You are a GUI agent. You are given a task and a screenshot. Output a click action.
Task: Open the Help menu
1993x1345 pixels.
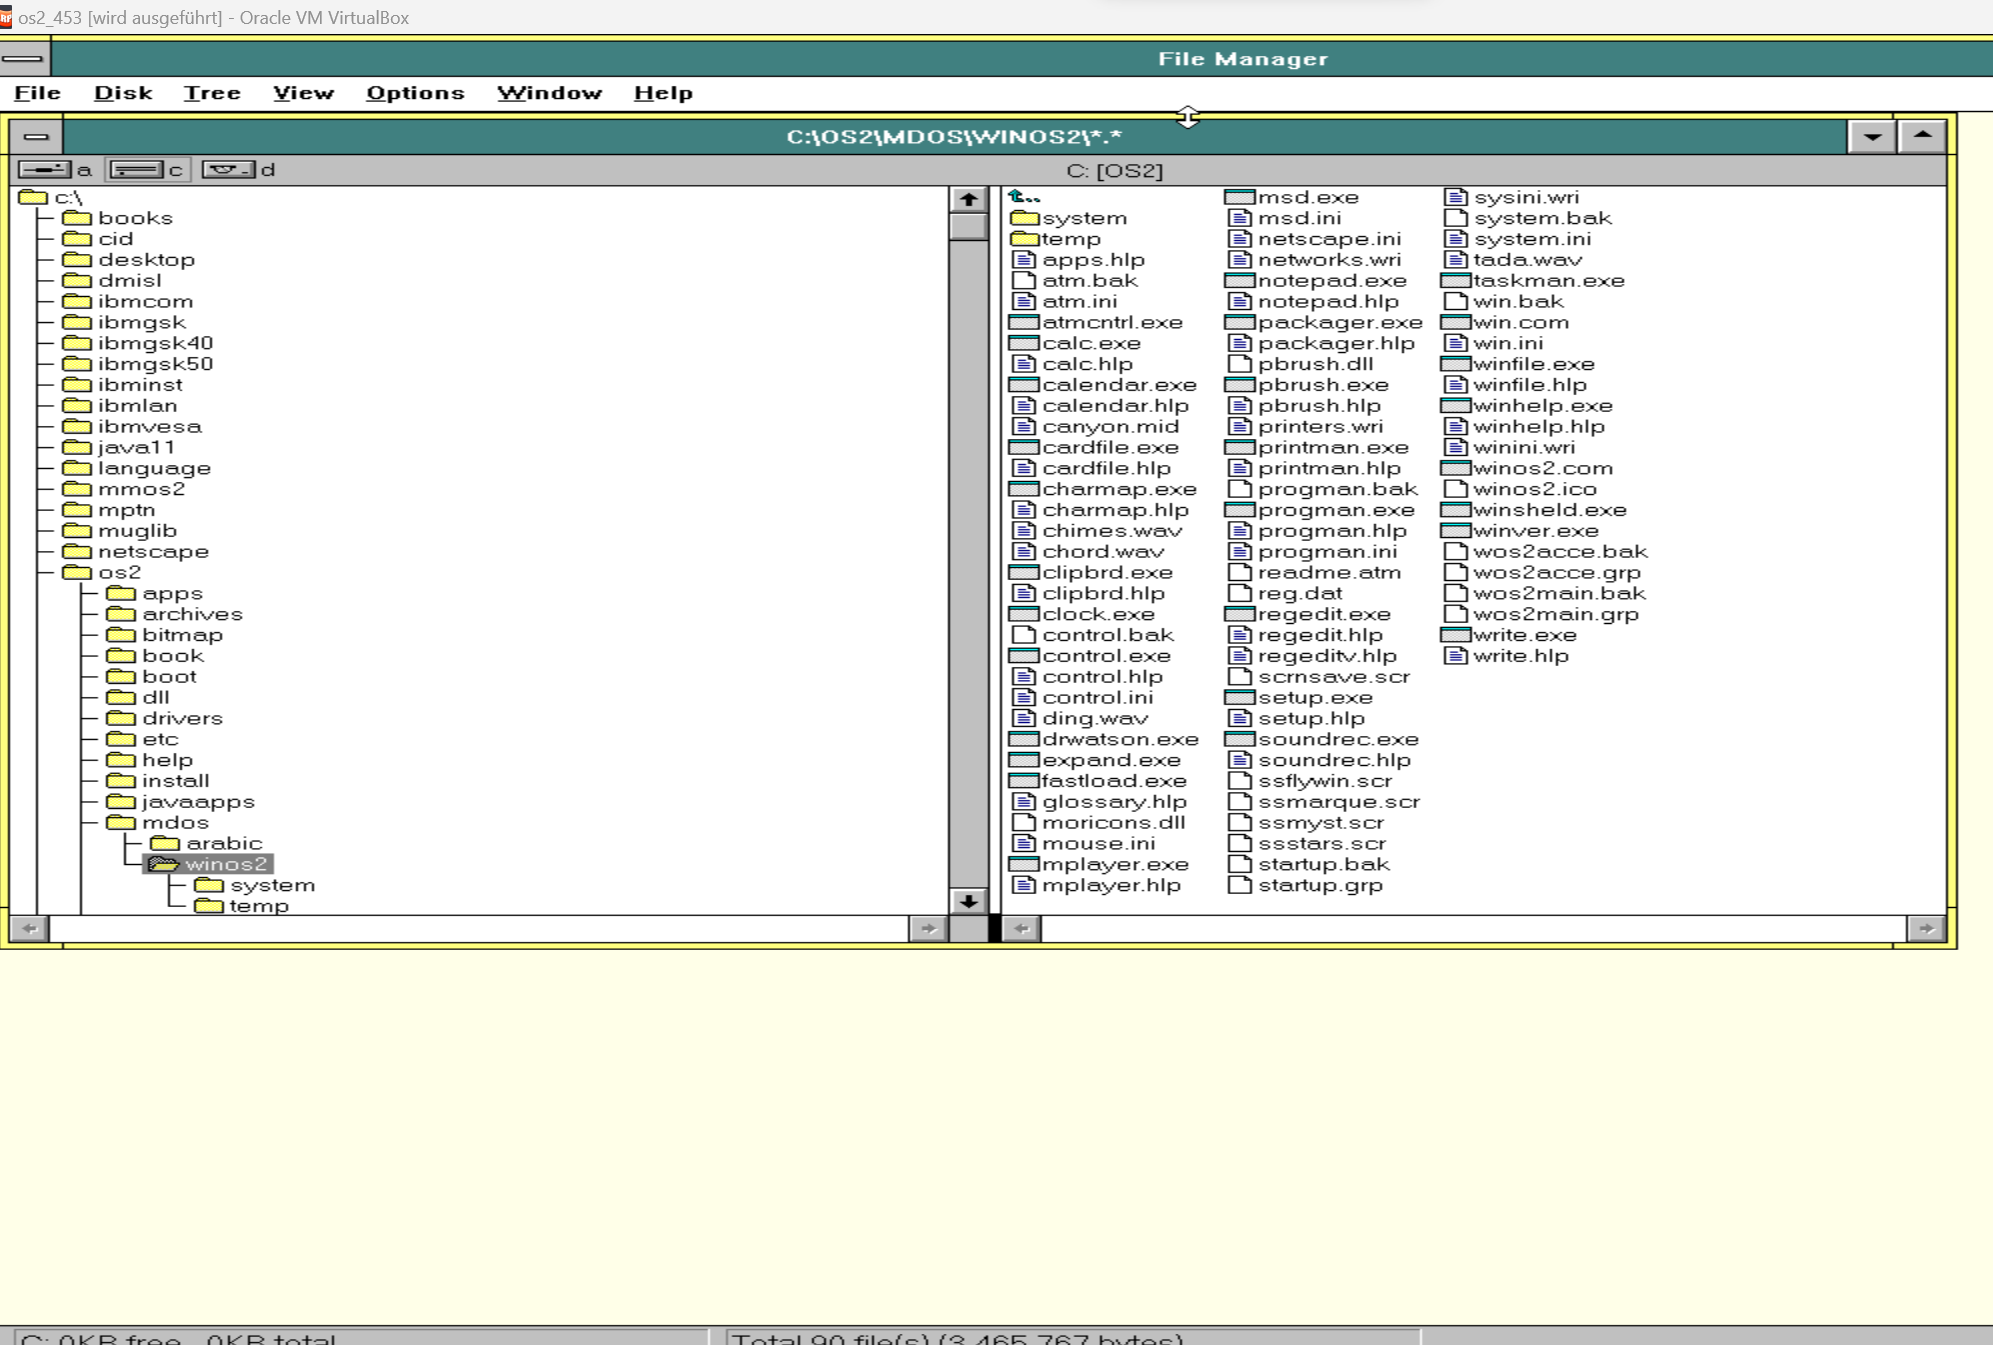[x=663, y=93]
